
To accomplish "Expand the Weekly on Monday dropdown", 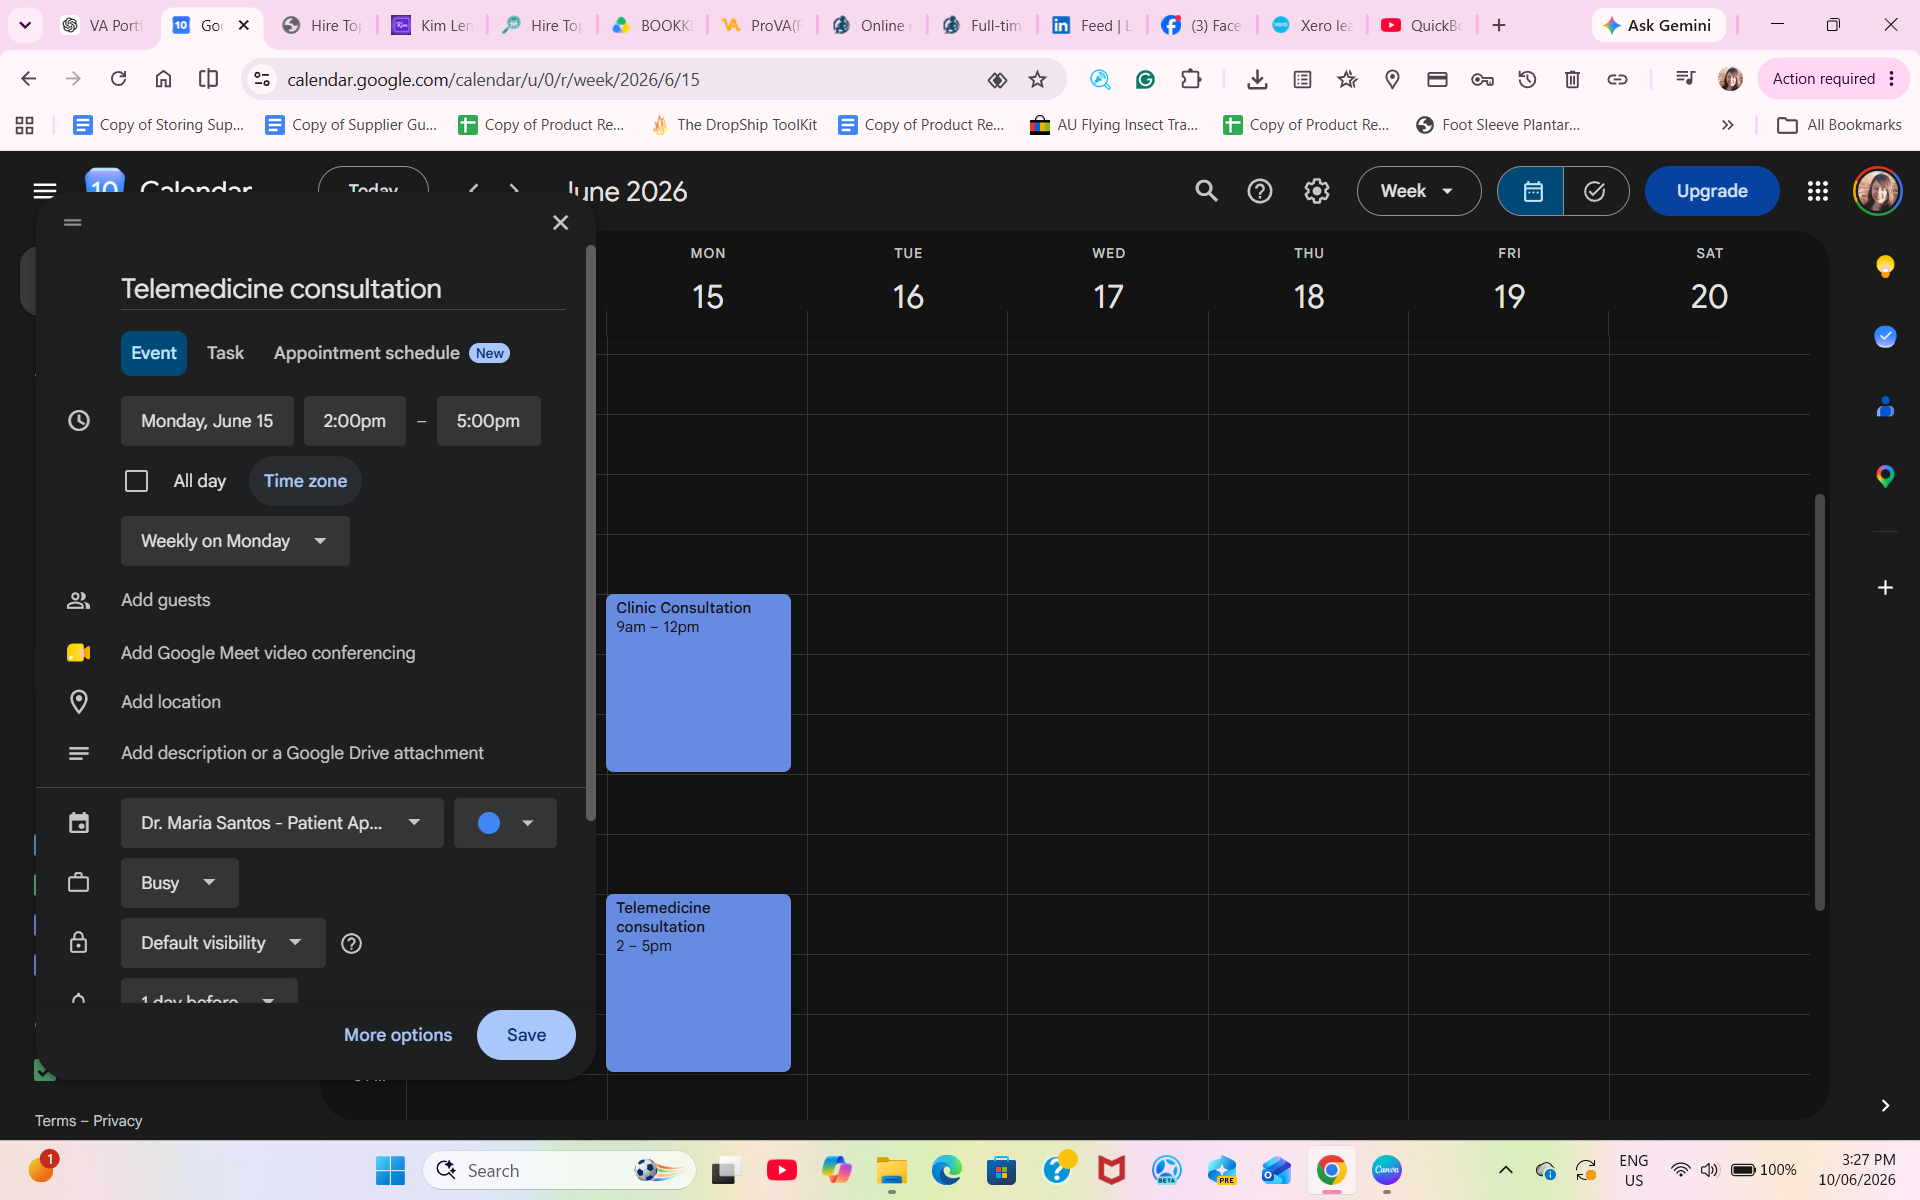I will [235, 541].
